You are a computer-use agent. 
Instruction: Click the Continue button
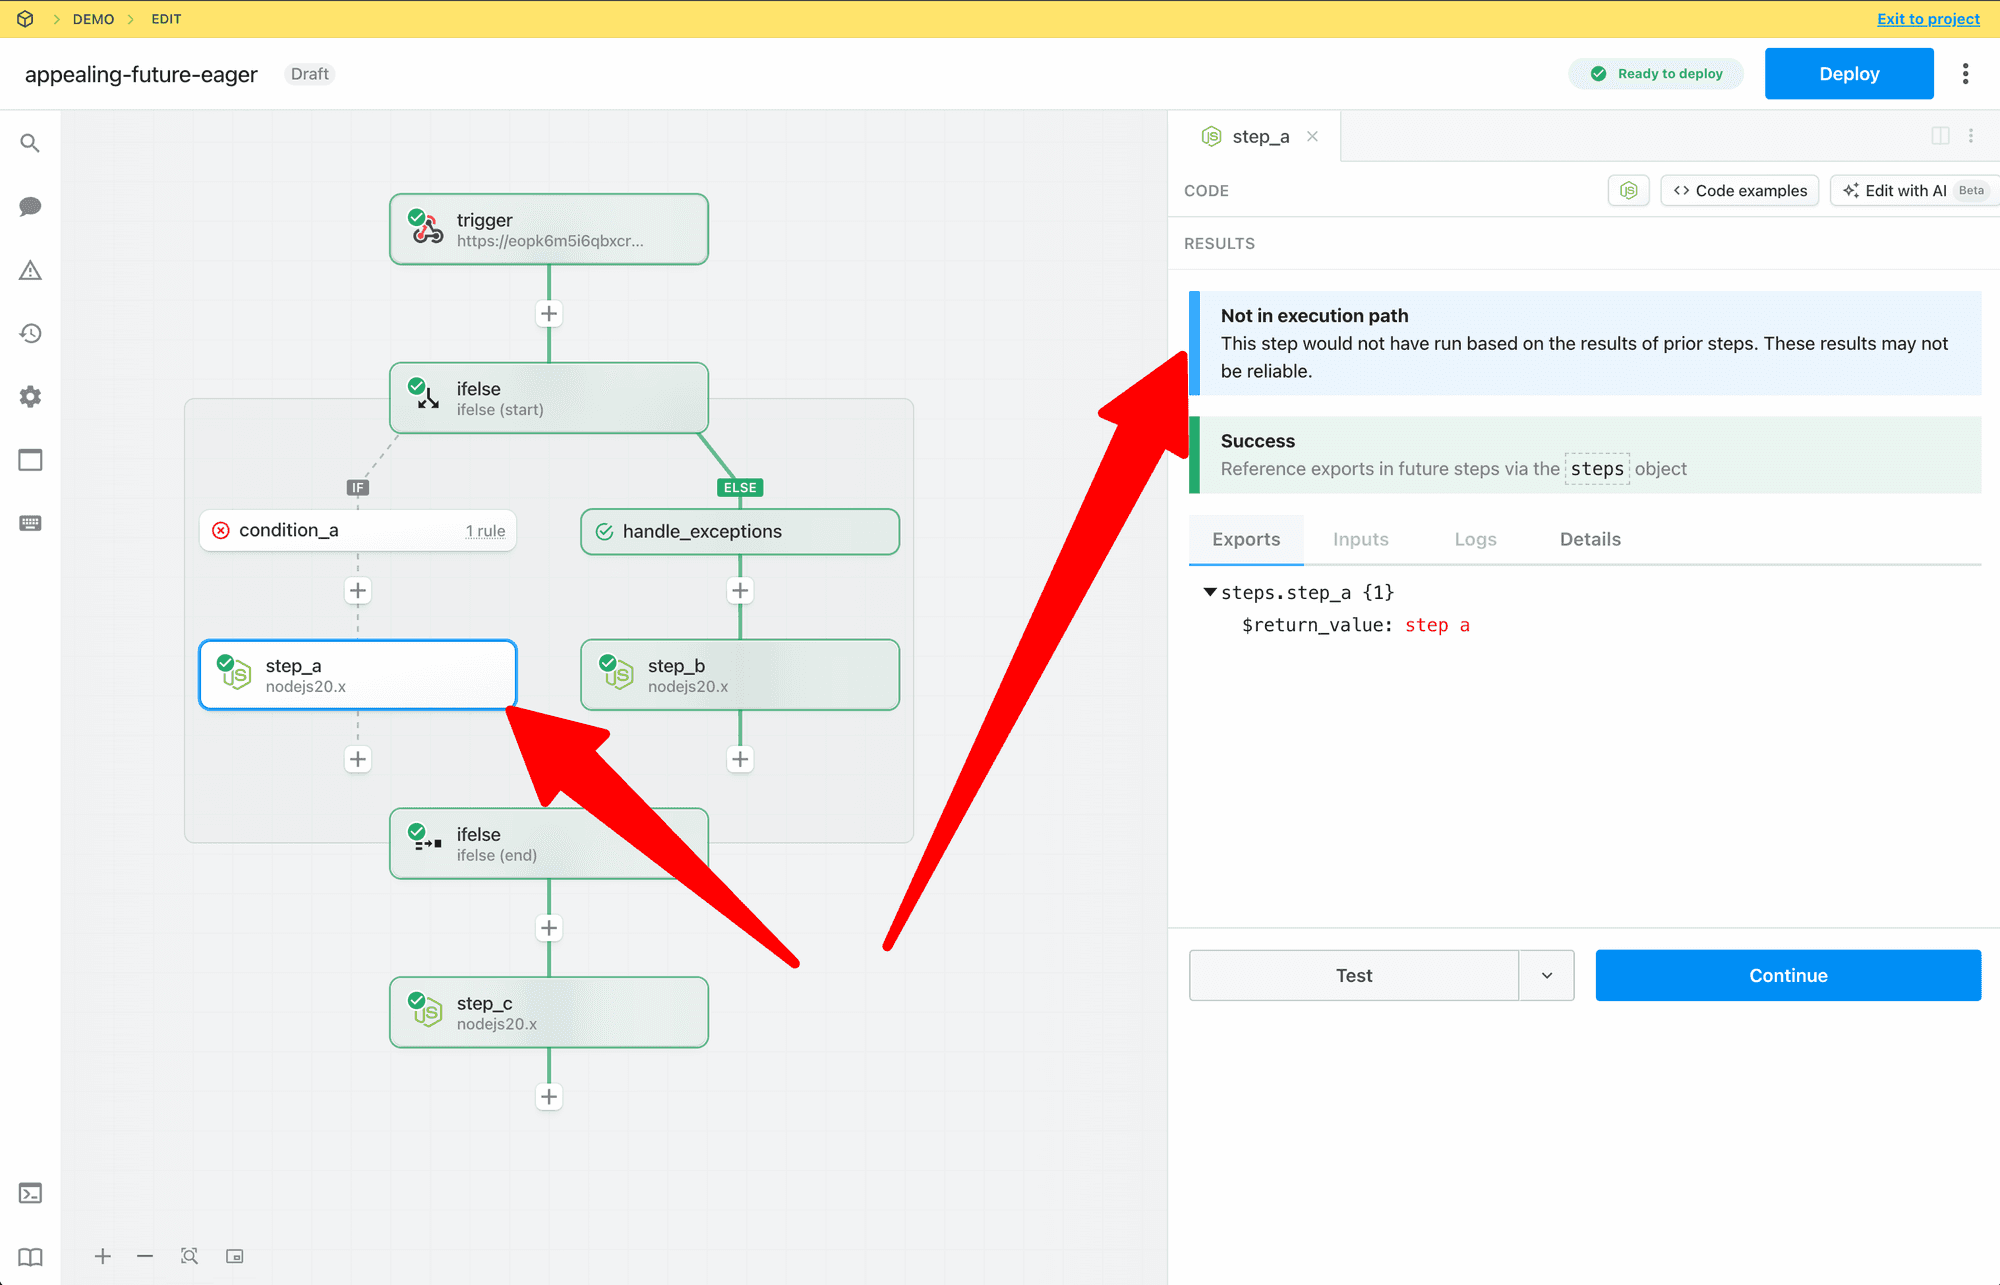[1788, 975]
